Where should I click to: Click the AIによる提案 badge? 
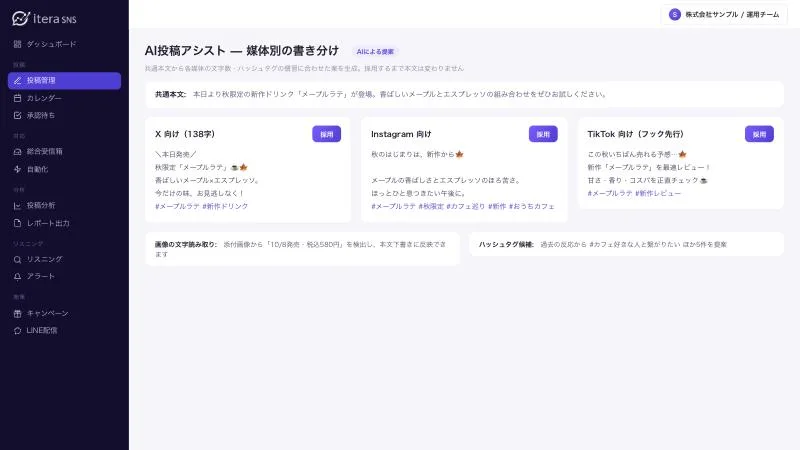click(375, 52)
